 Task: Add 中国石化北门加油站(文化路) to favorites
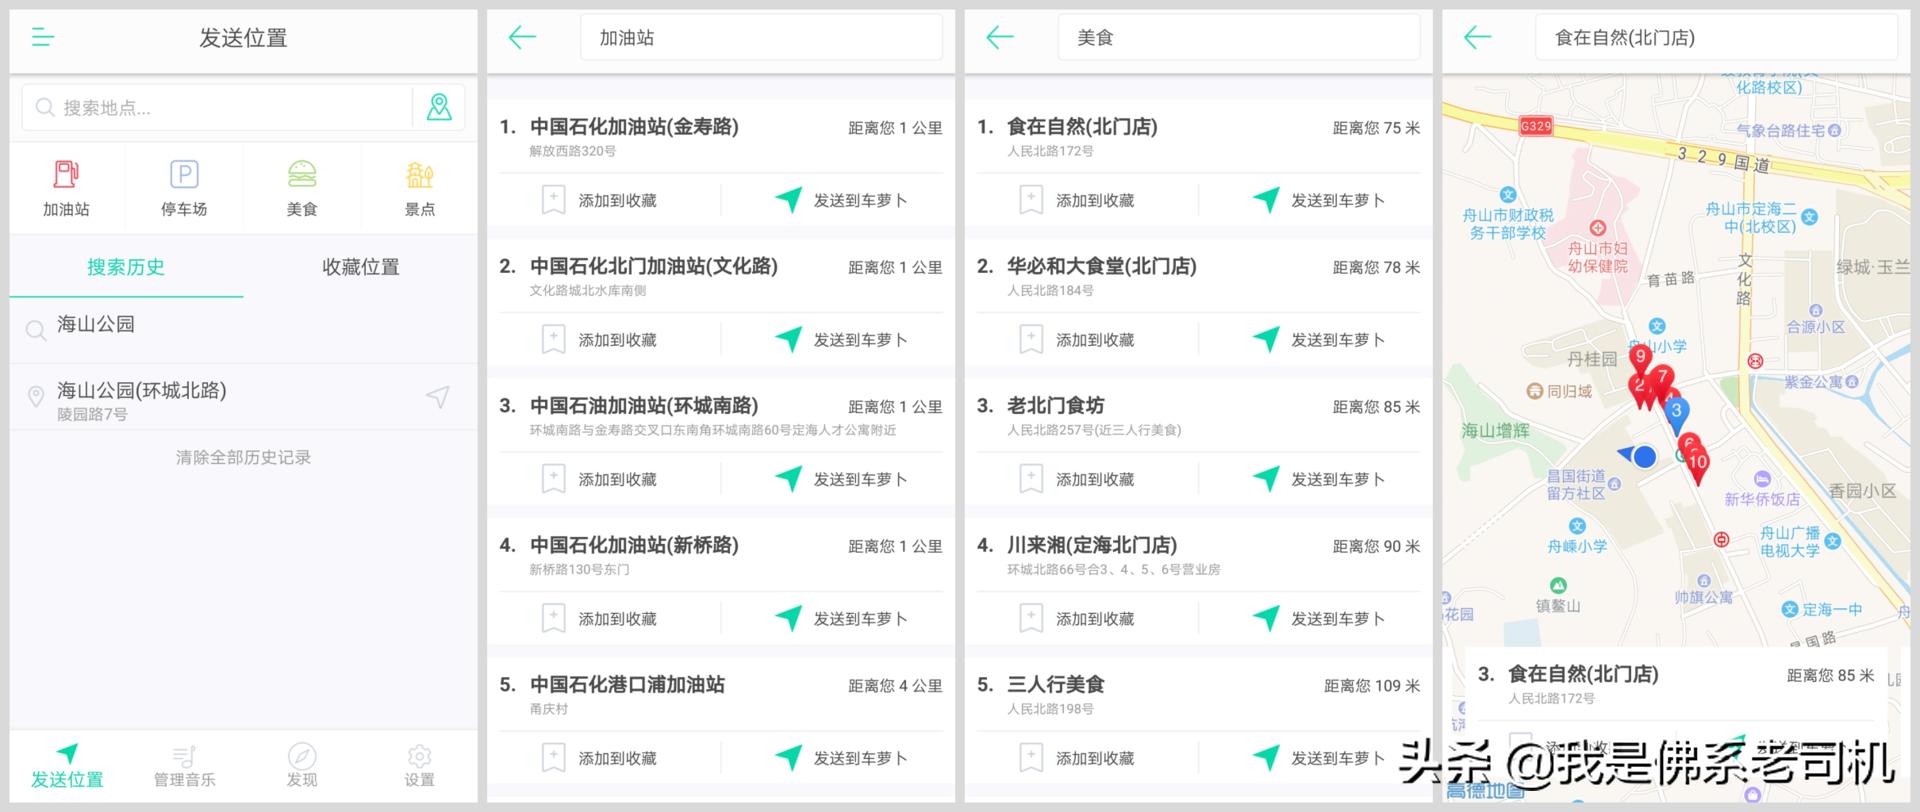599,340
